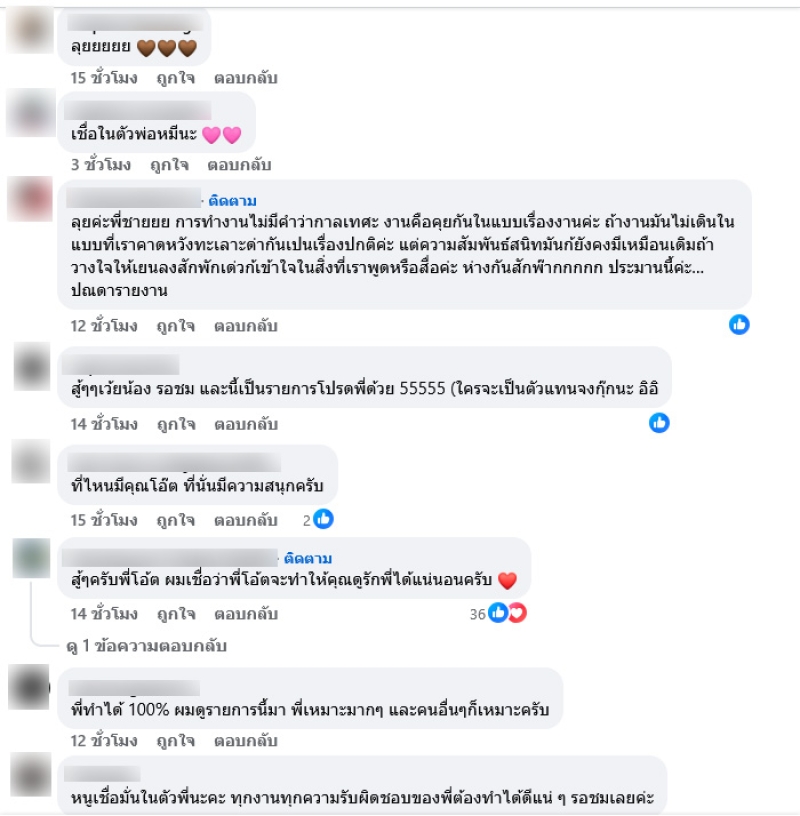The width and height of the screenshot is (800, 816).
Task: Expand ดู 1 ข้อความตอบกลับ replies thread
Action: (x=147, y=646)
